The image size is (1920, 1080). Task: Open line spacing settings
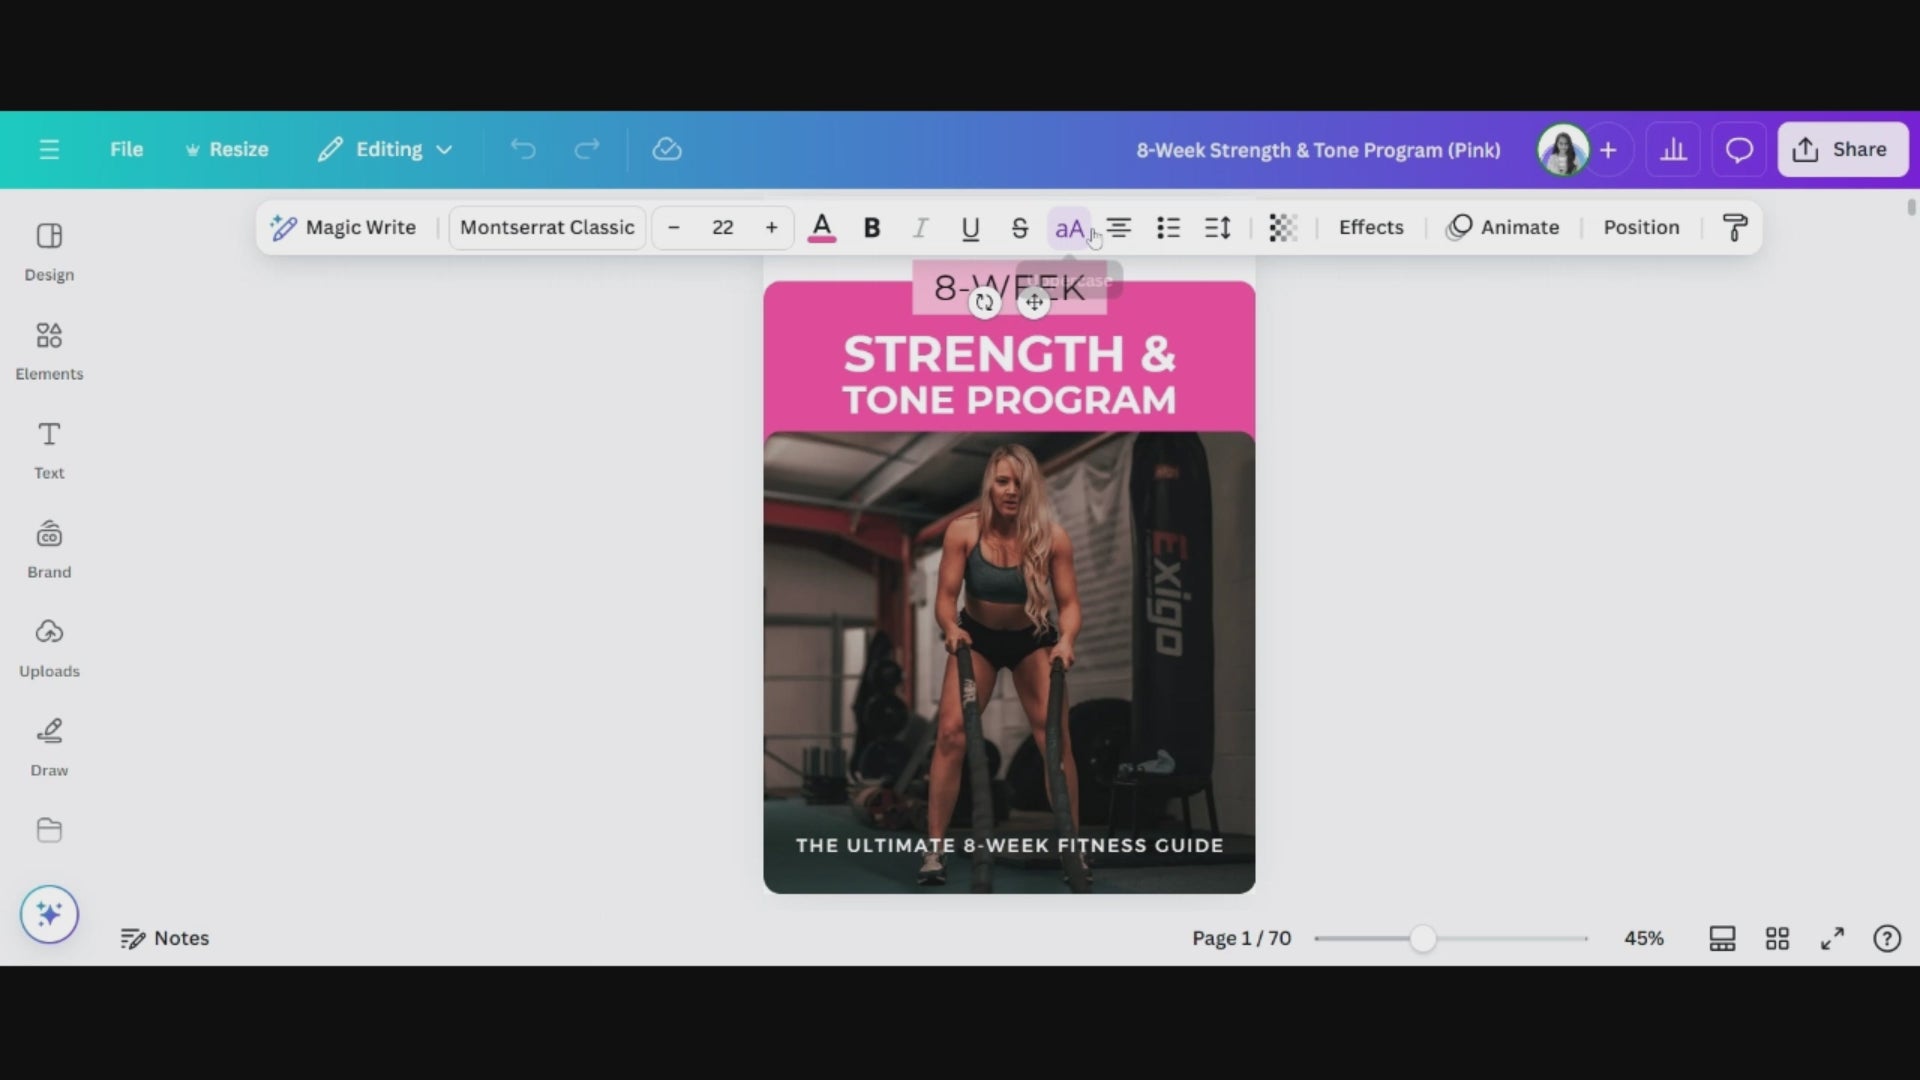(x=1218, y=228)
